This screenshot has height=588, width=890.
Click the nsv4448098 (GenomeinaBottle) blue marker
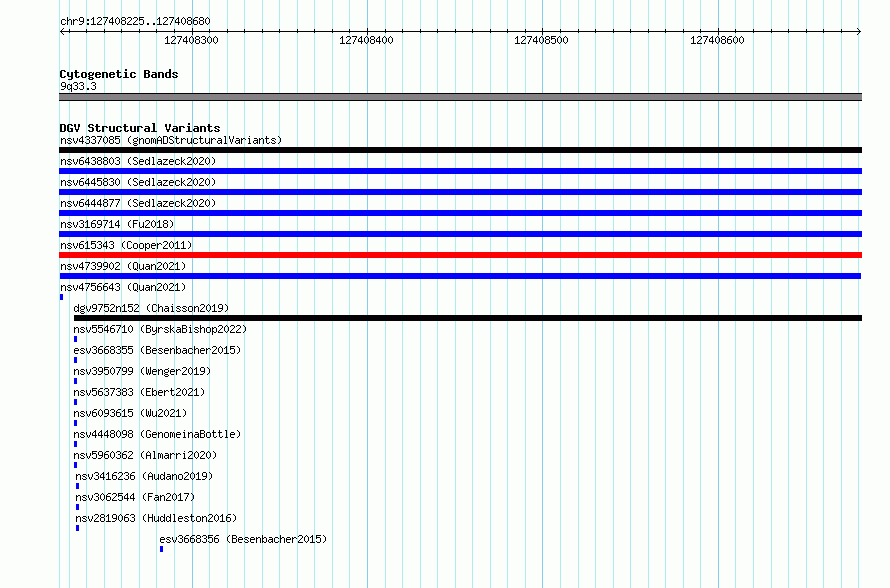pos(75,444)
